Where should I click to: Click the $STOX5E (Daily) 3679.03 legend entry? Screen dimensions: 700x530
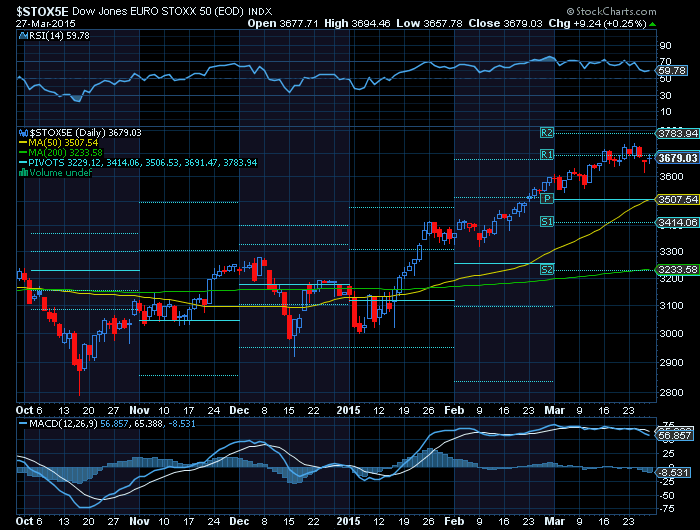[x=85, y=133]
